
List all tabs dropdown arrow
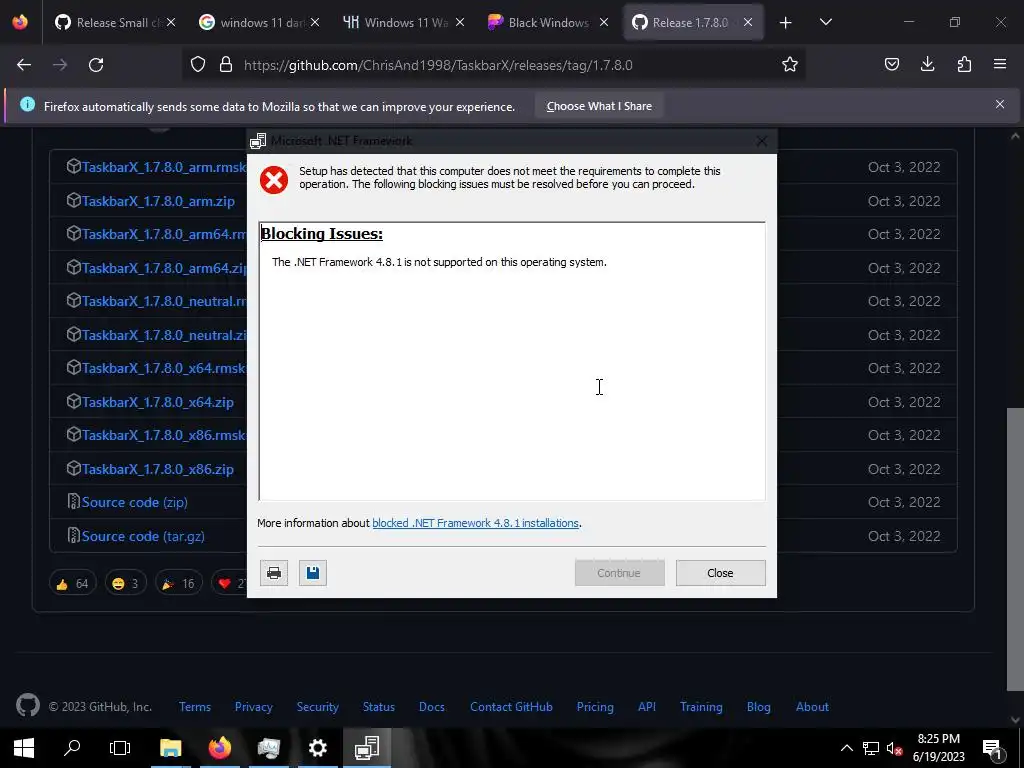(825, 23)
